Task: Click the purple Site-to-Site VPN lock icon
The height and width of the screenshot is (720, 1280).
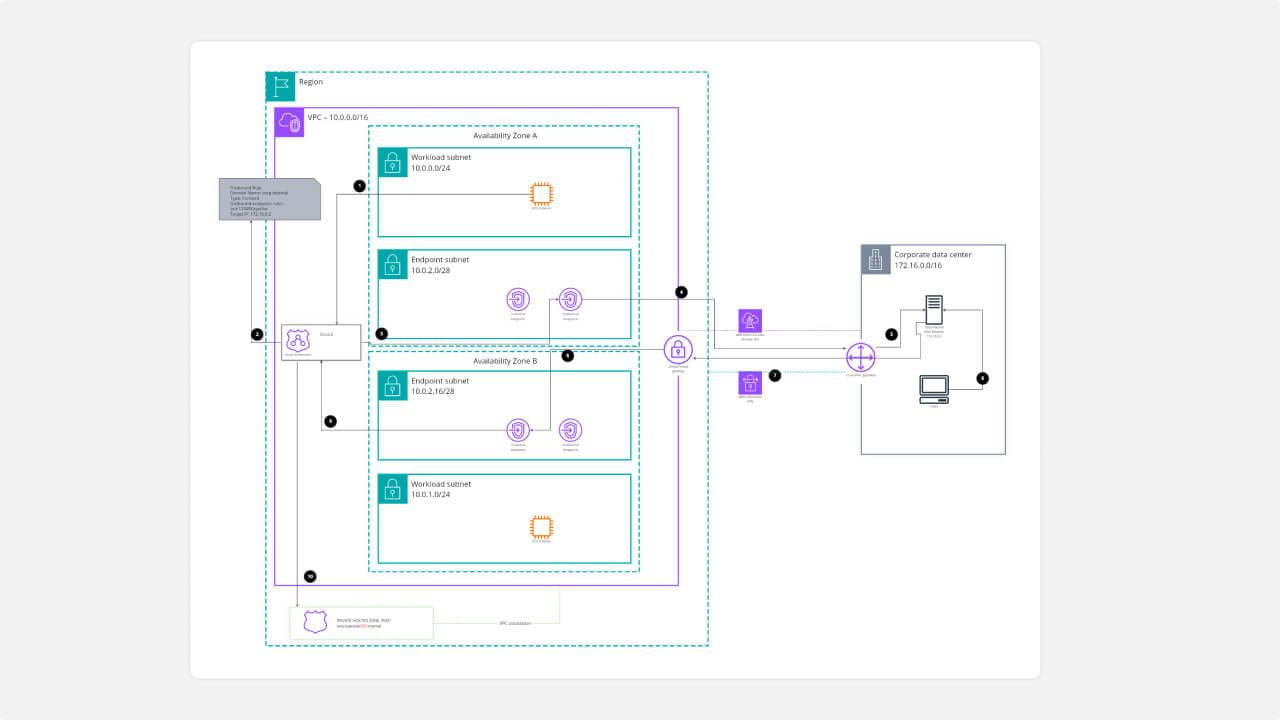Action: click(x=750, y=383)
